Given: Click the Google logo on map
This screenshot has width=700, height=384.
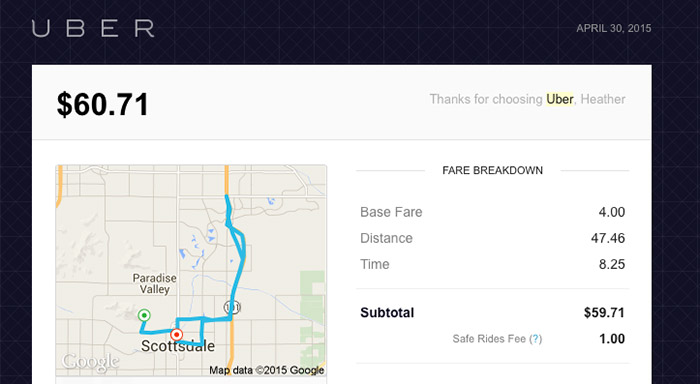Looking at the screenshot, I should click(91, 362).
